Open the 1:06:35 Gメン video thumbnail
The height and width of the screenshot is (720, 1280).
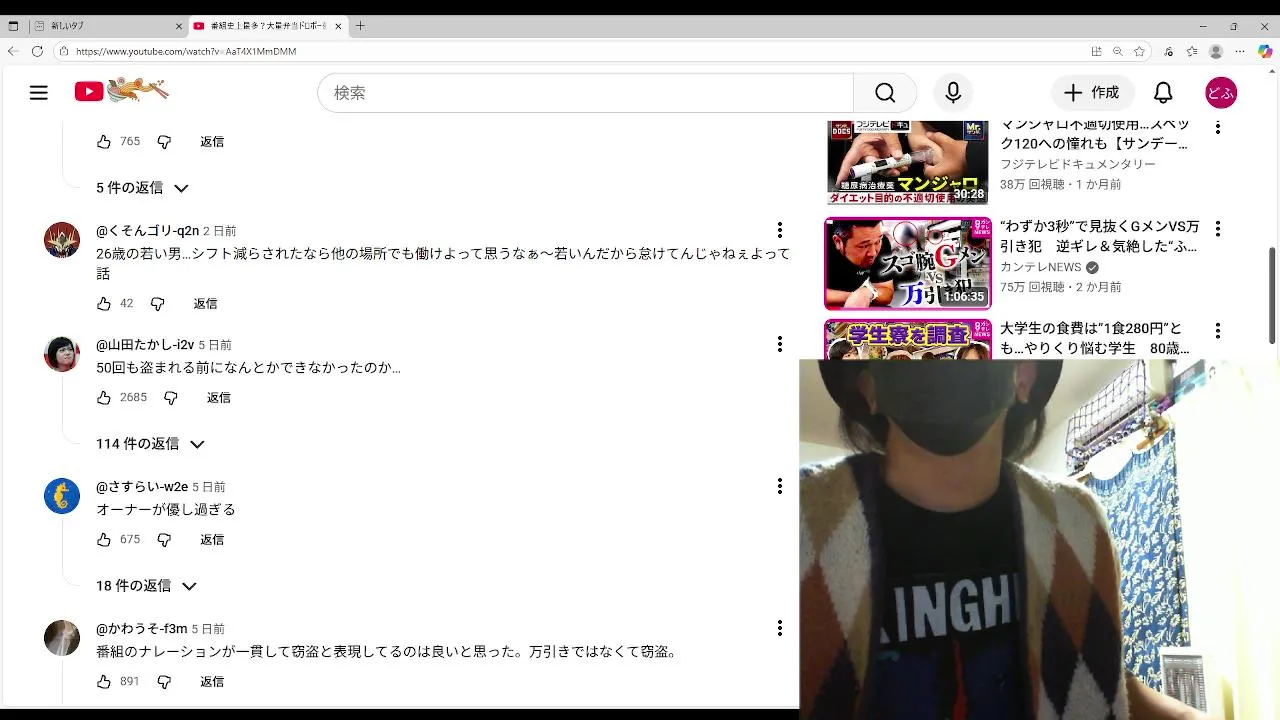(x=907, y=264)
